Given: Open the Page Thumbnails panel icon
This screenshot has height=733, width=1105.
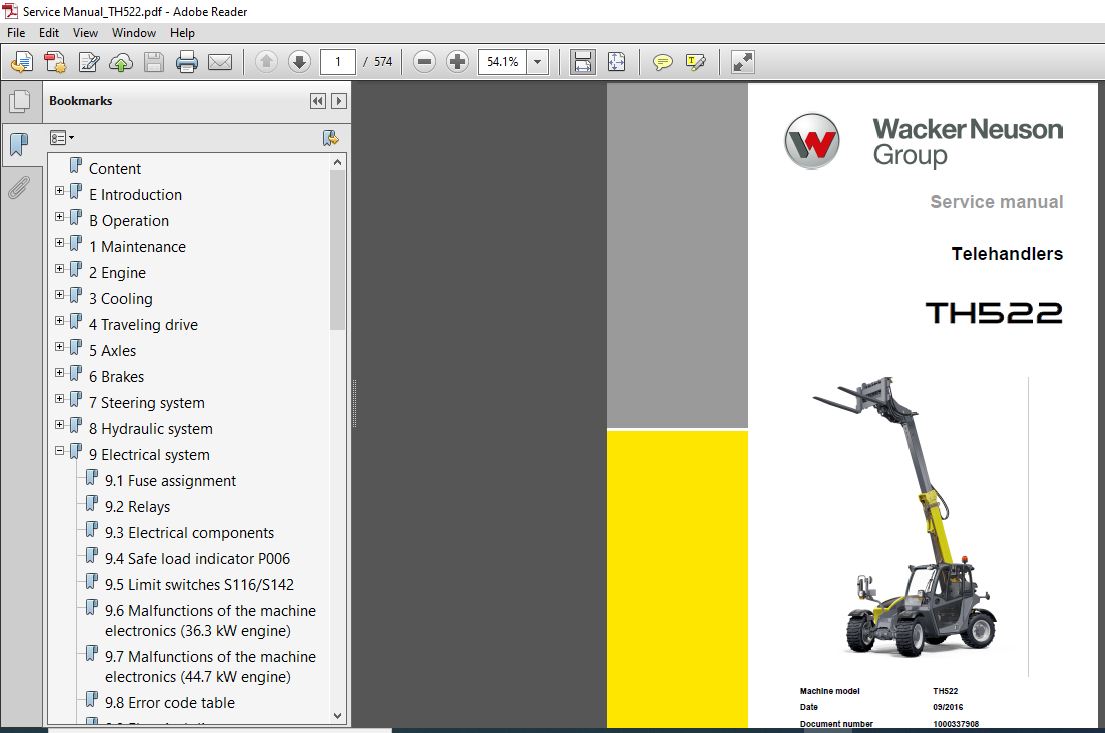Looking at the screenshot, I should 20,101.
